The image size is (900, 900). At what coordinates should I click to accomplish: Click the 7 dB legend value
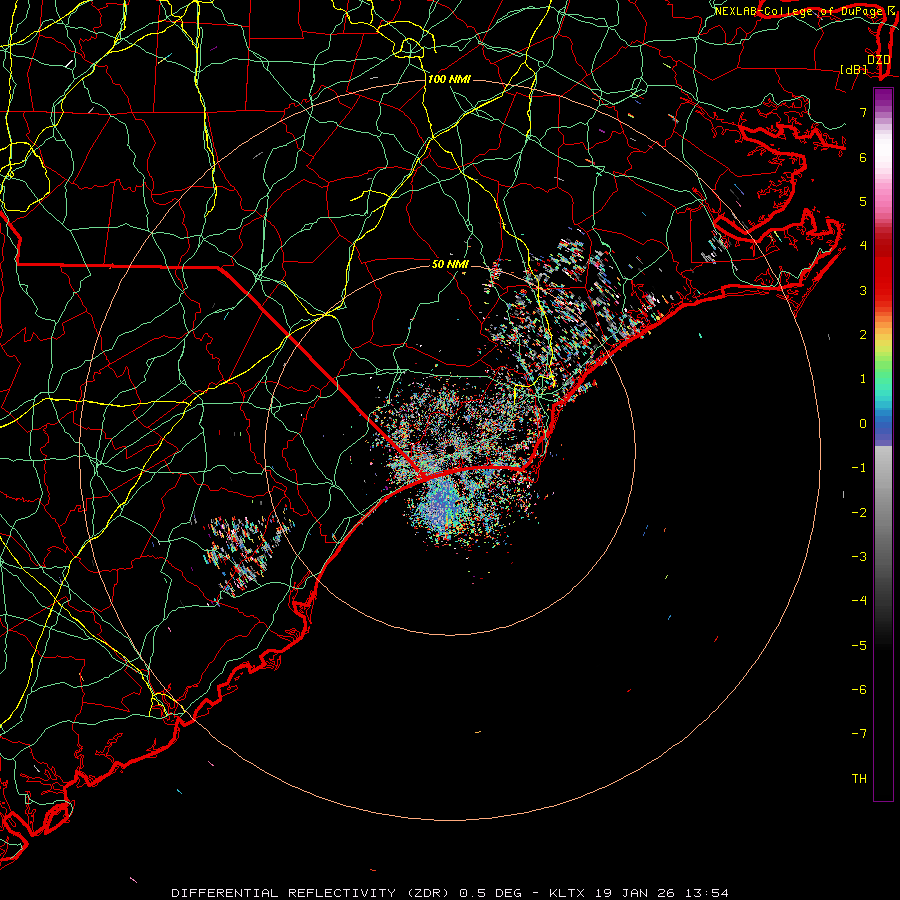coord(863,112)
